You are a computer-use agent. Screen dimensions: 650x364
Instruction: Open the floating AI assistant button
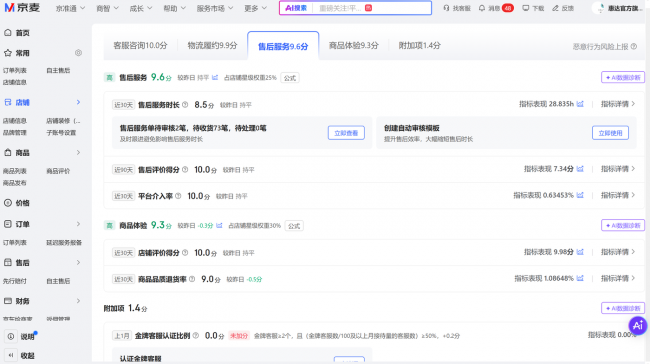(x=638, y=325)
